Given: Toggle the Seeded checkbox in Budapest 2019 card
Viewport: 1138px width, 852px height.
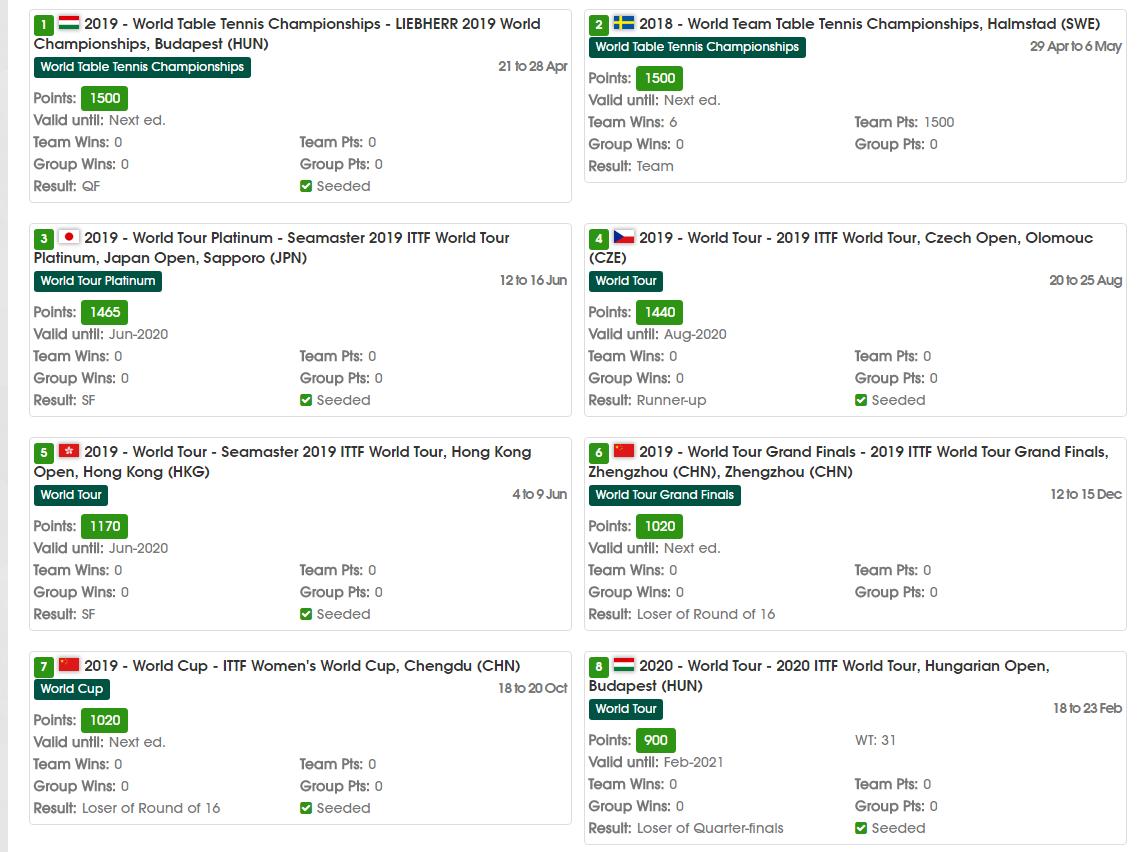Looking at the screenshot, I should (x=306, y=186).
